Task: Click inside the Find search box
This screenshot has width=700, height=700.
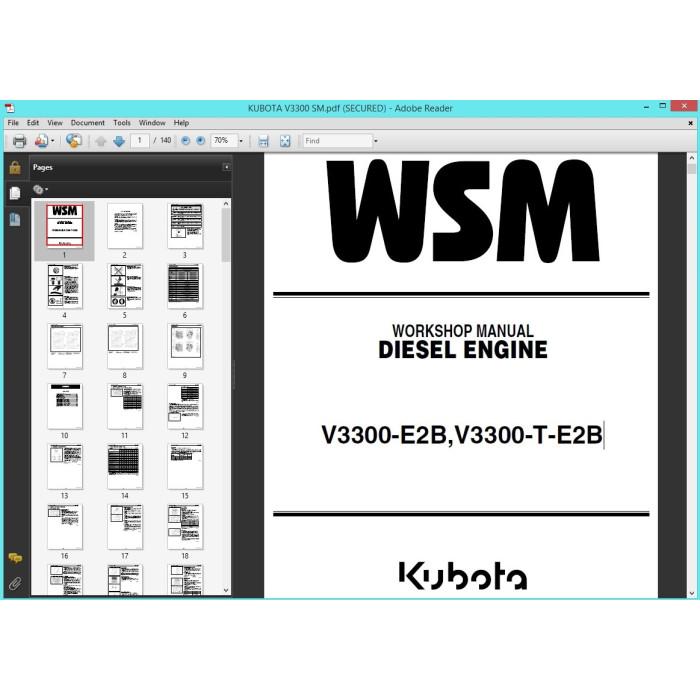Action: [338, 141]
